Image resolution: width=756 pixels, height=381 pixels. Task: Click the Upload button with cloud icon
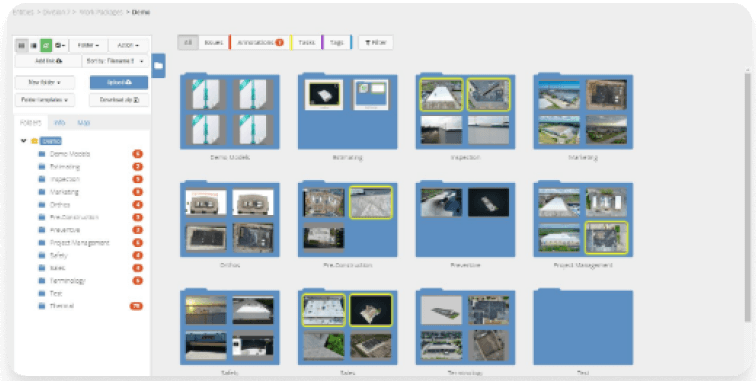tap(119, 82)
